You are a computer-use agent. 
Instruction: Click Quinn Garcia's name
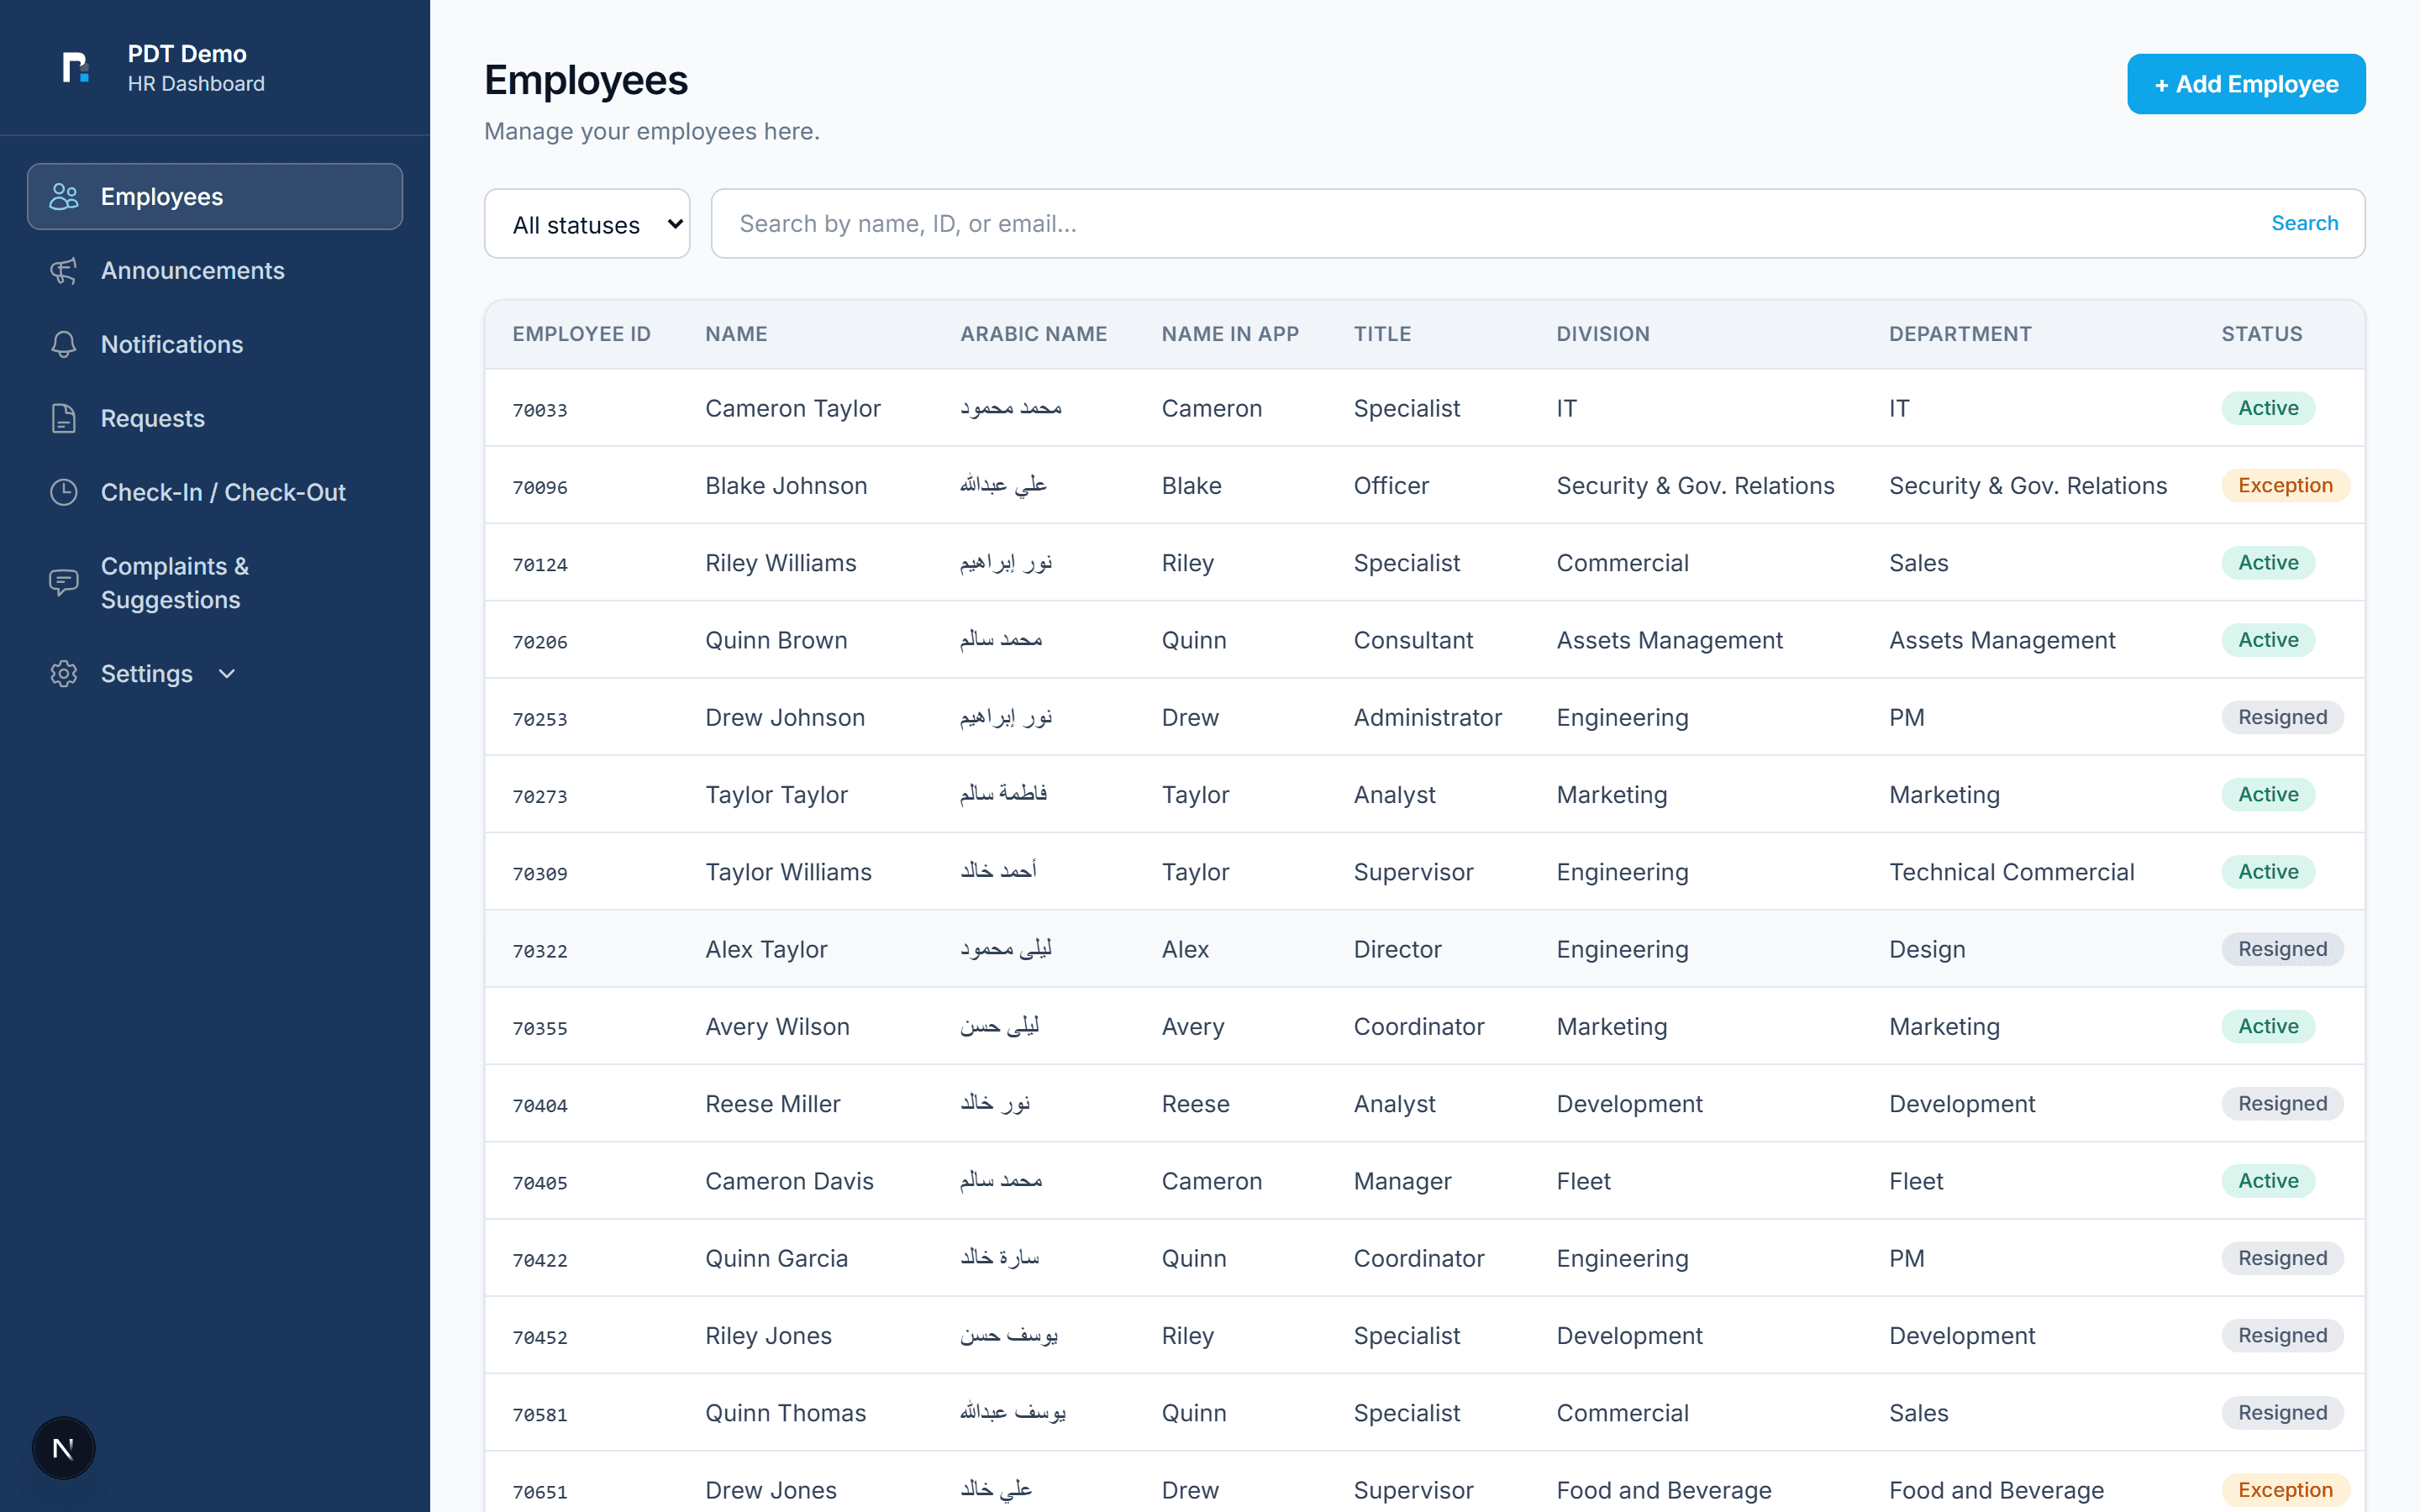pos(776,1258)
